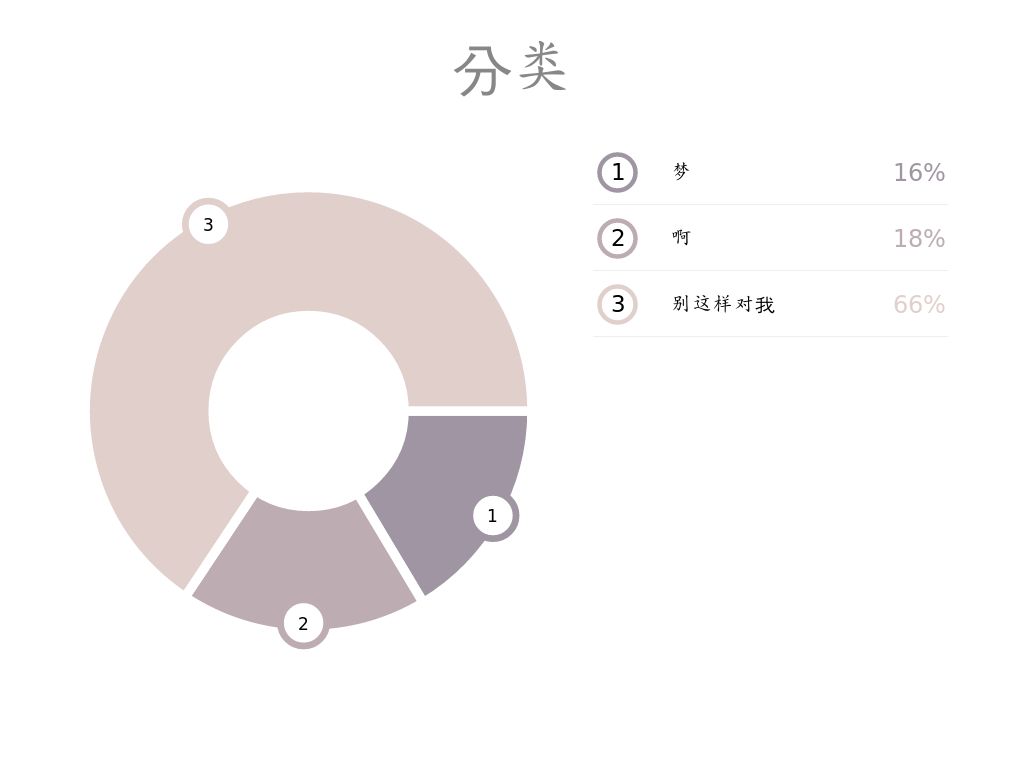Select the 16% value in the legend
1024x768 pixels.
pos(918,173)
